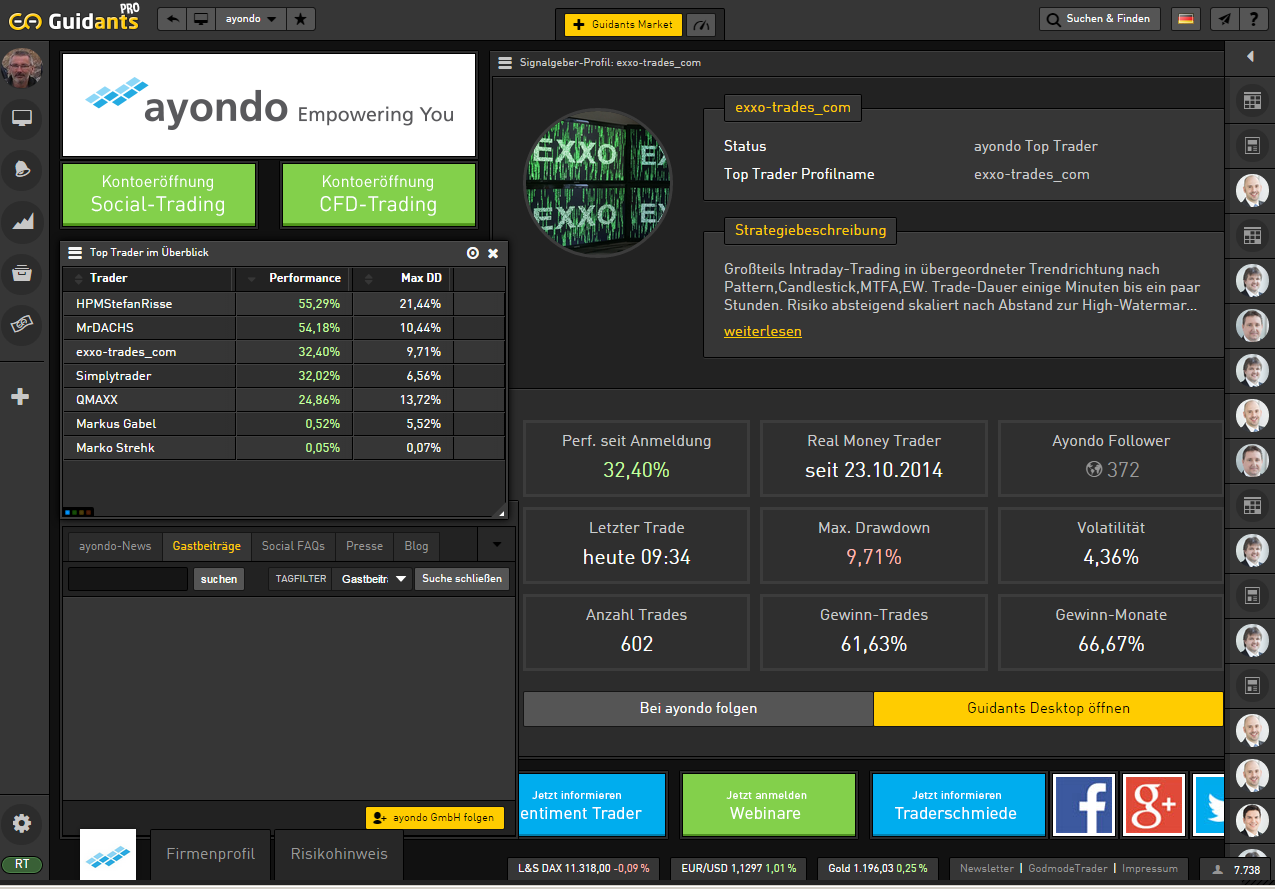The height and width of the screenshot is (889, 1275).
Task: Select the German flag language switcher
Action: click(1185, 19)
